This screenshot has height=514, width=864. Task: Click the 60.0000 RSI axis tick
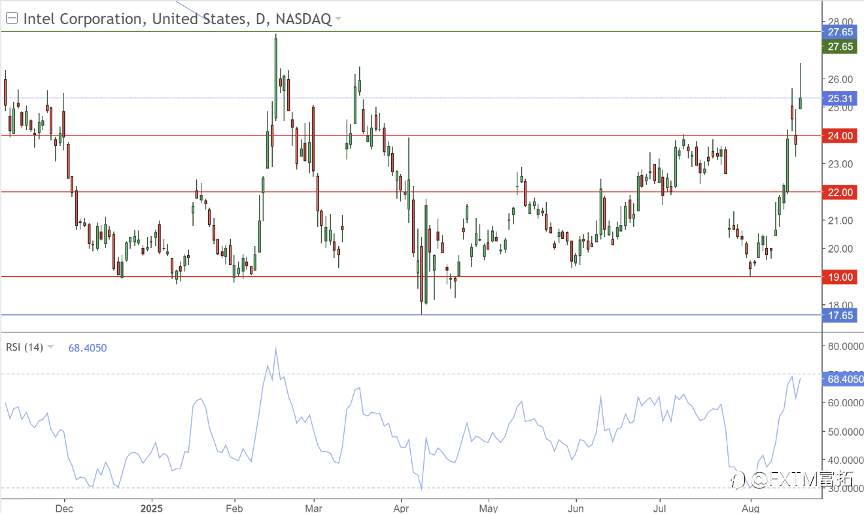[845, 403]
